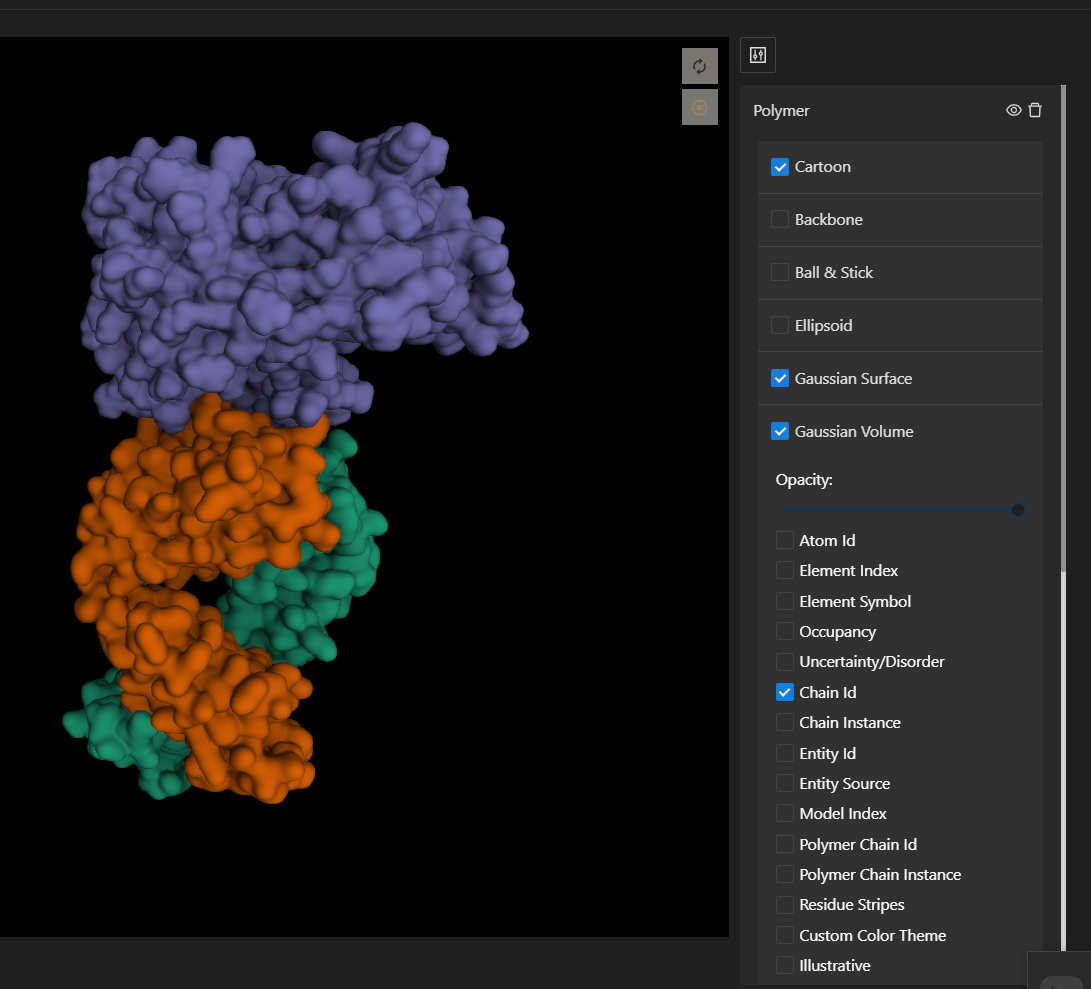Viewport: 1091px width, 989px height.
Task: Disable the Gaussian Volume checkbox
Action: [x=780, y=432]
